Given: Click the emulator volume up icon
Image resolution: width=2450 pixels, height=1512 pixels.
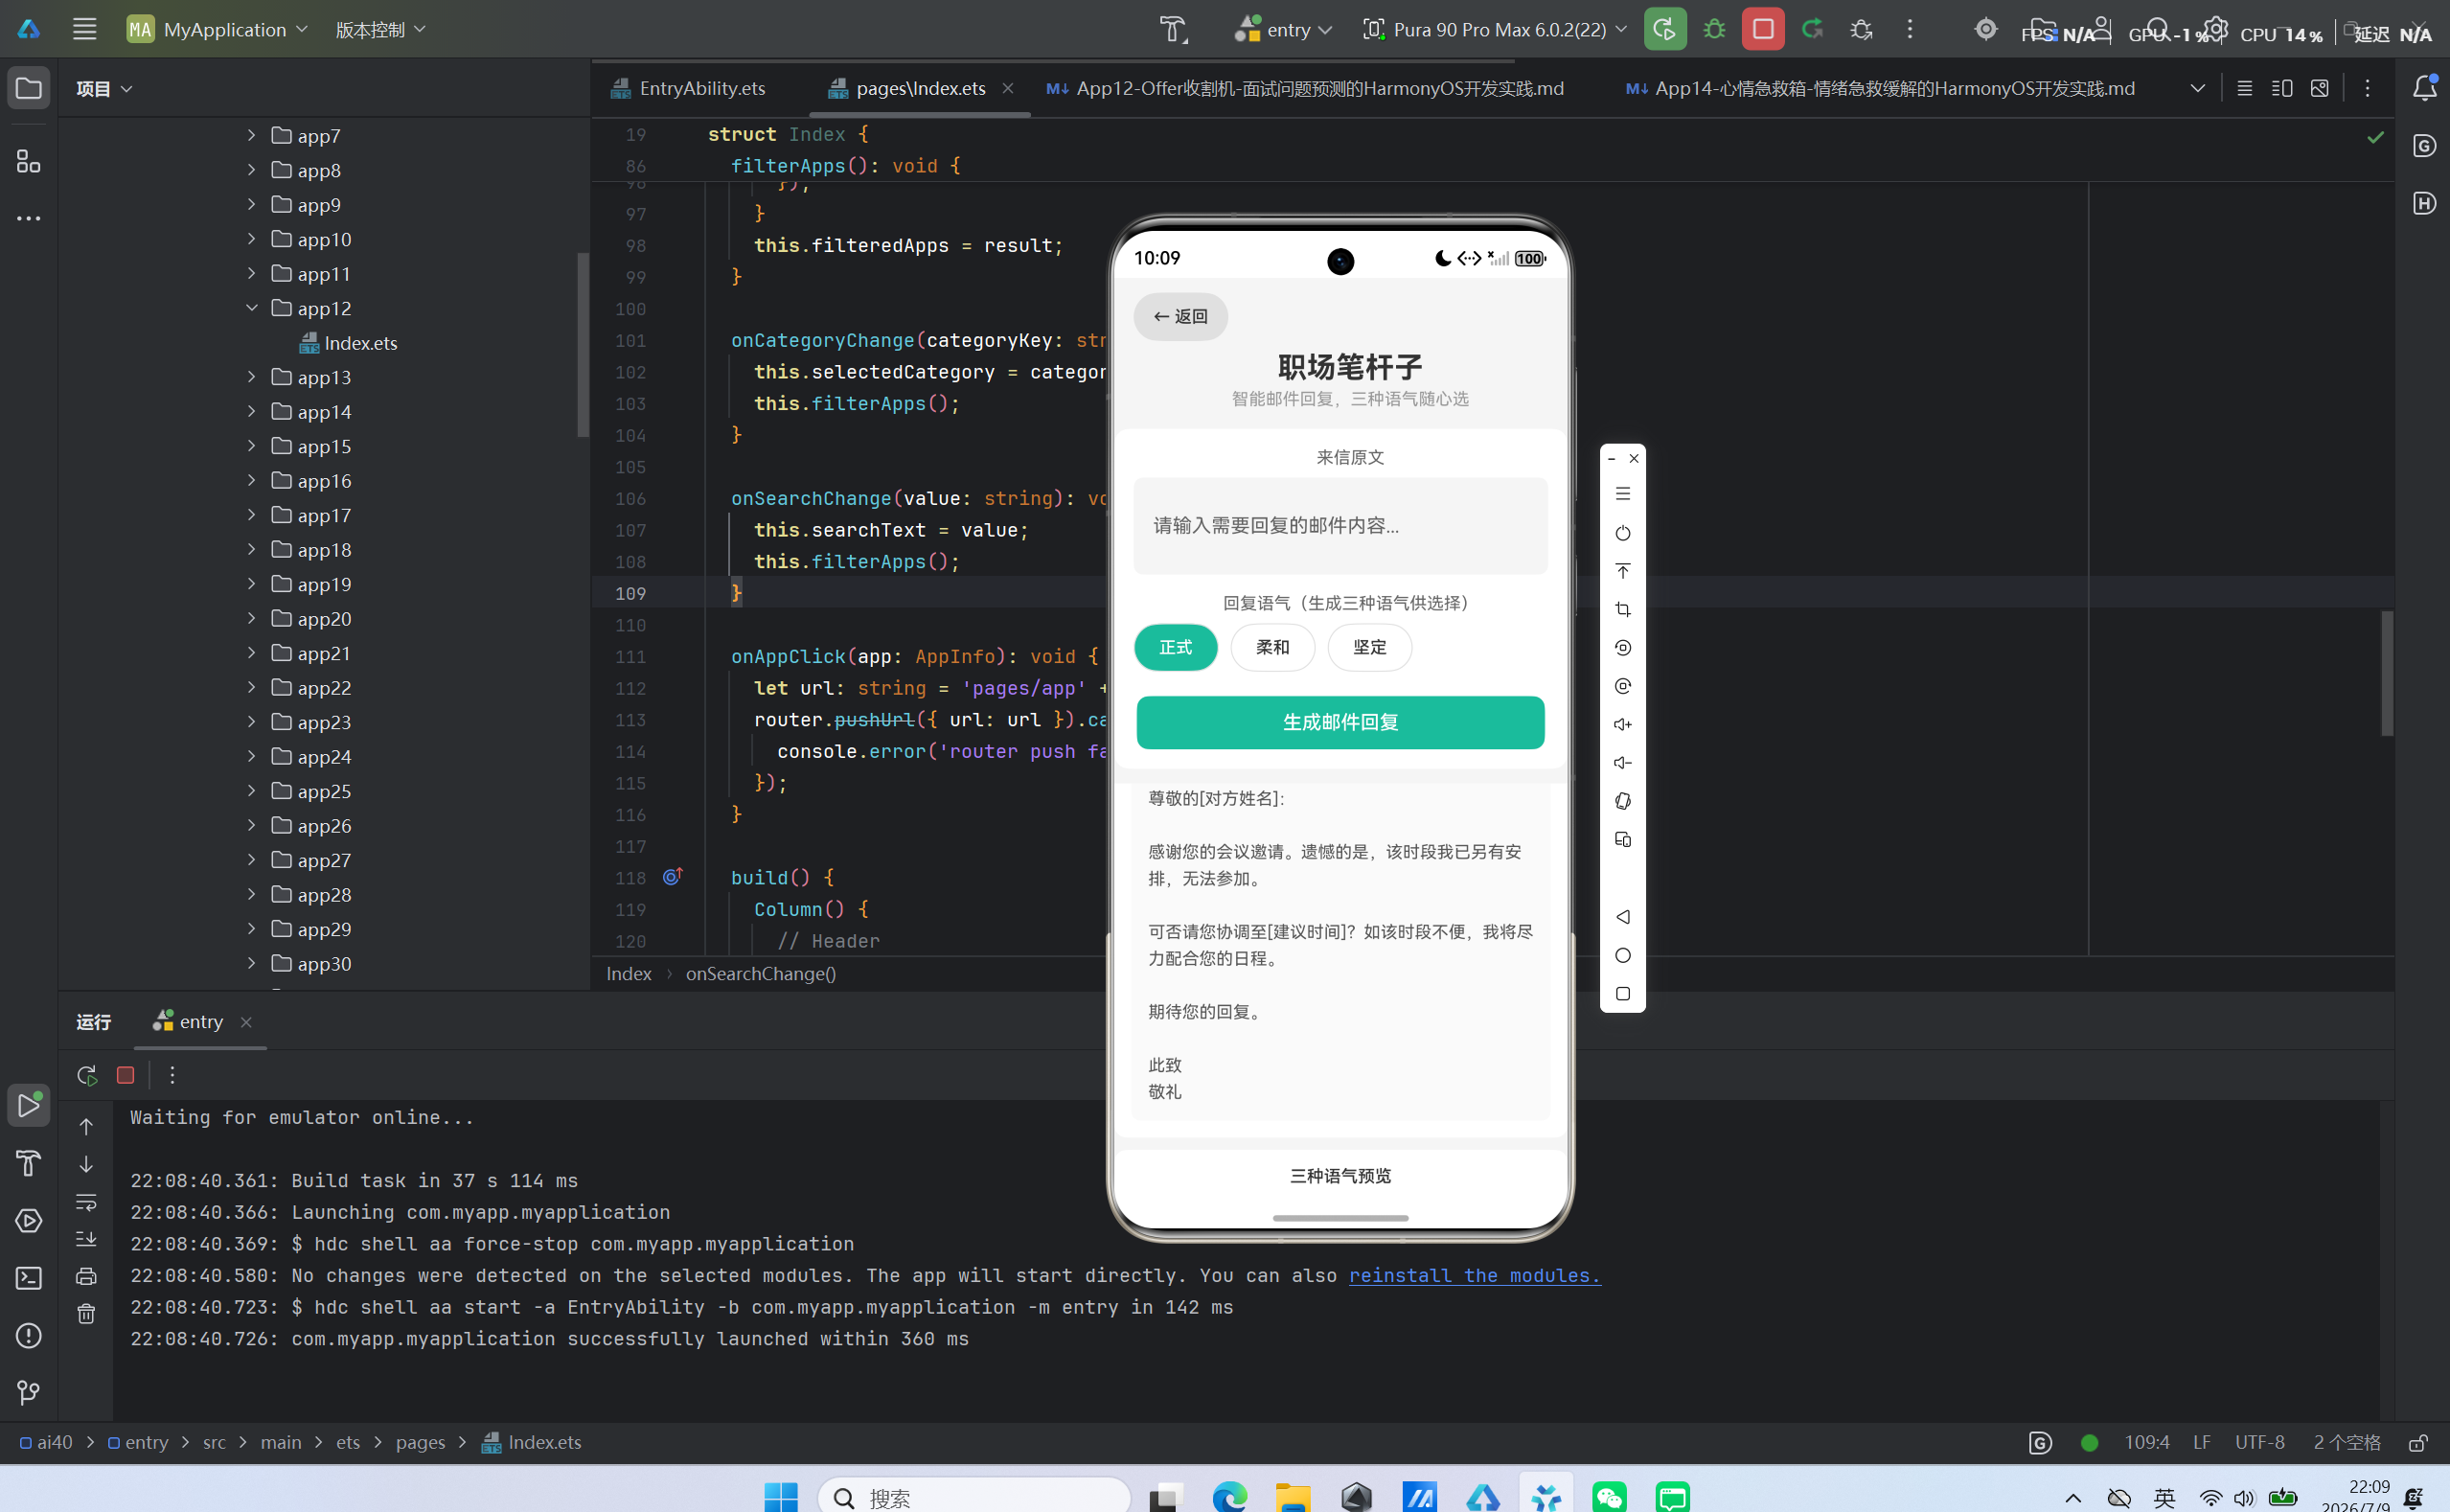Looking at the screenshot, I should (1623, 724).
